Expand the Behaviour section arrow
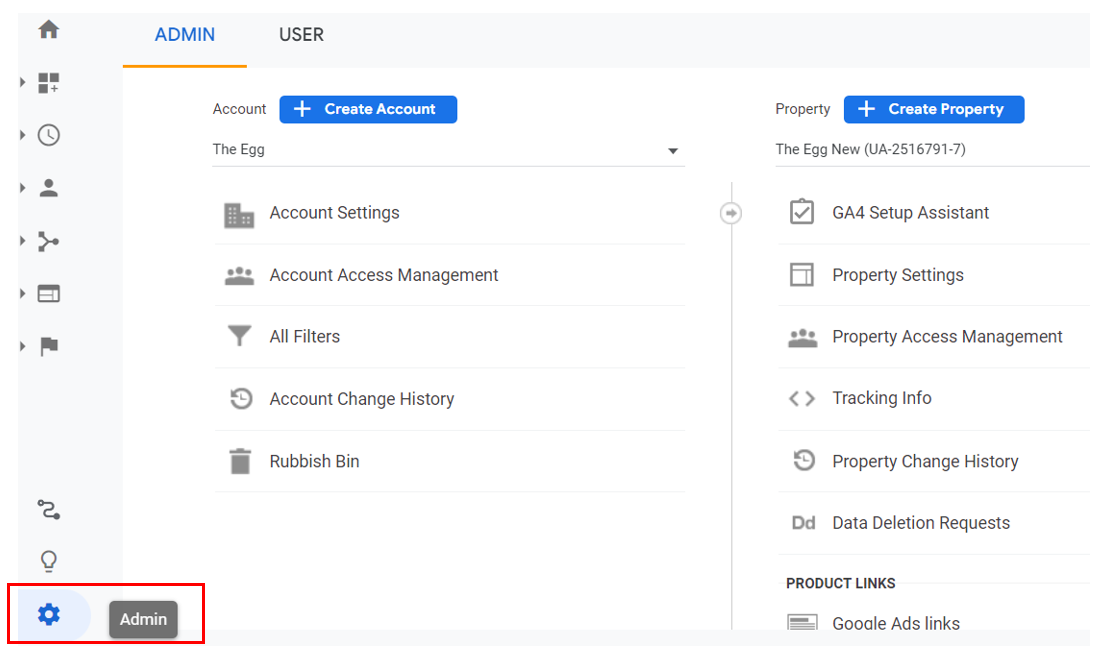 tap(22, 294)
